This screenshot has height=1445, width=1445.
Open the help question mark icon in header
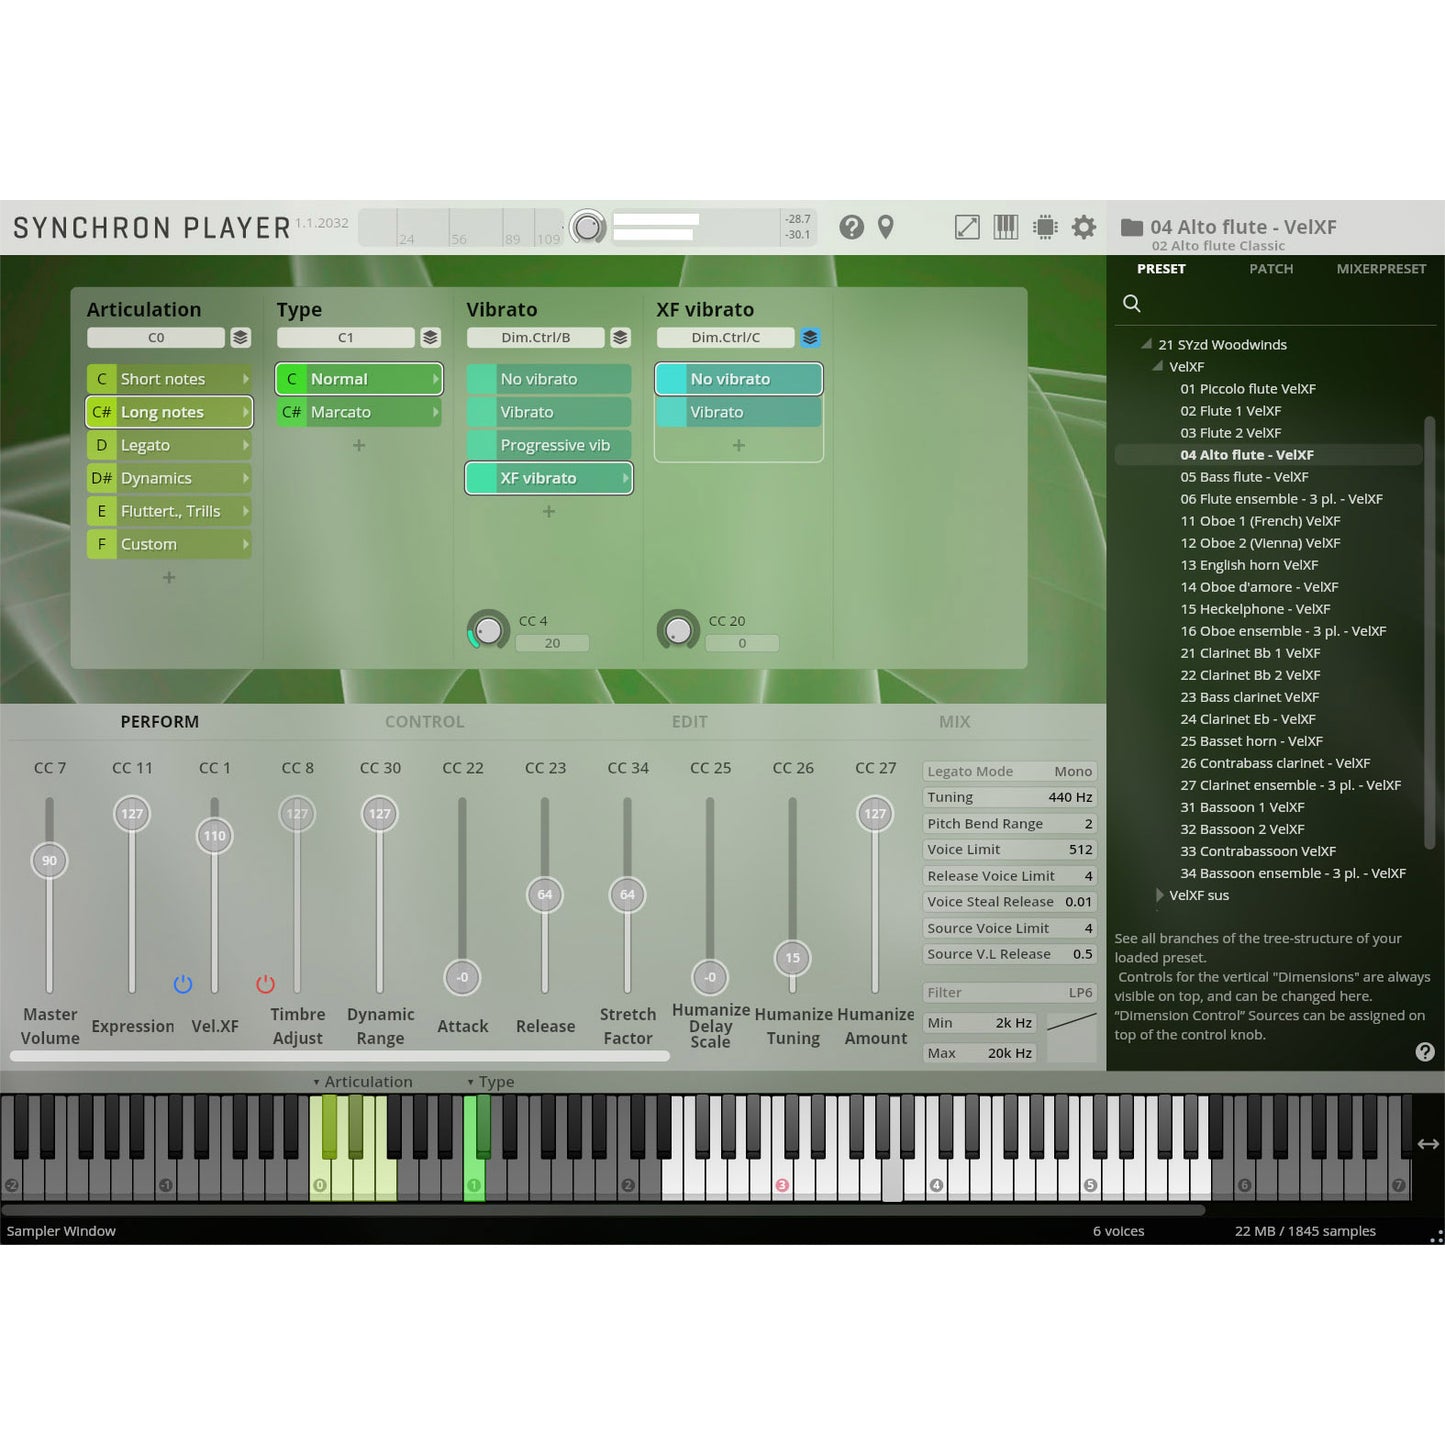(851, 228)
